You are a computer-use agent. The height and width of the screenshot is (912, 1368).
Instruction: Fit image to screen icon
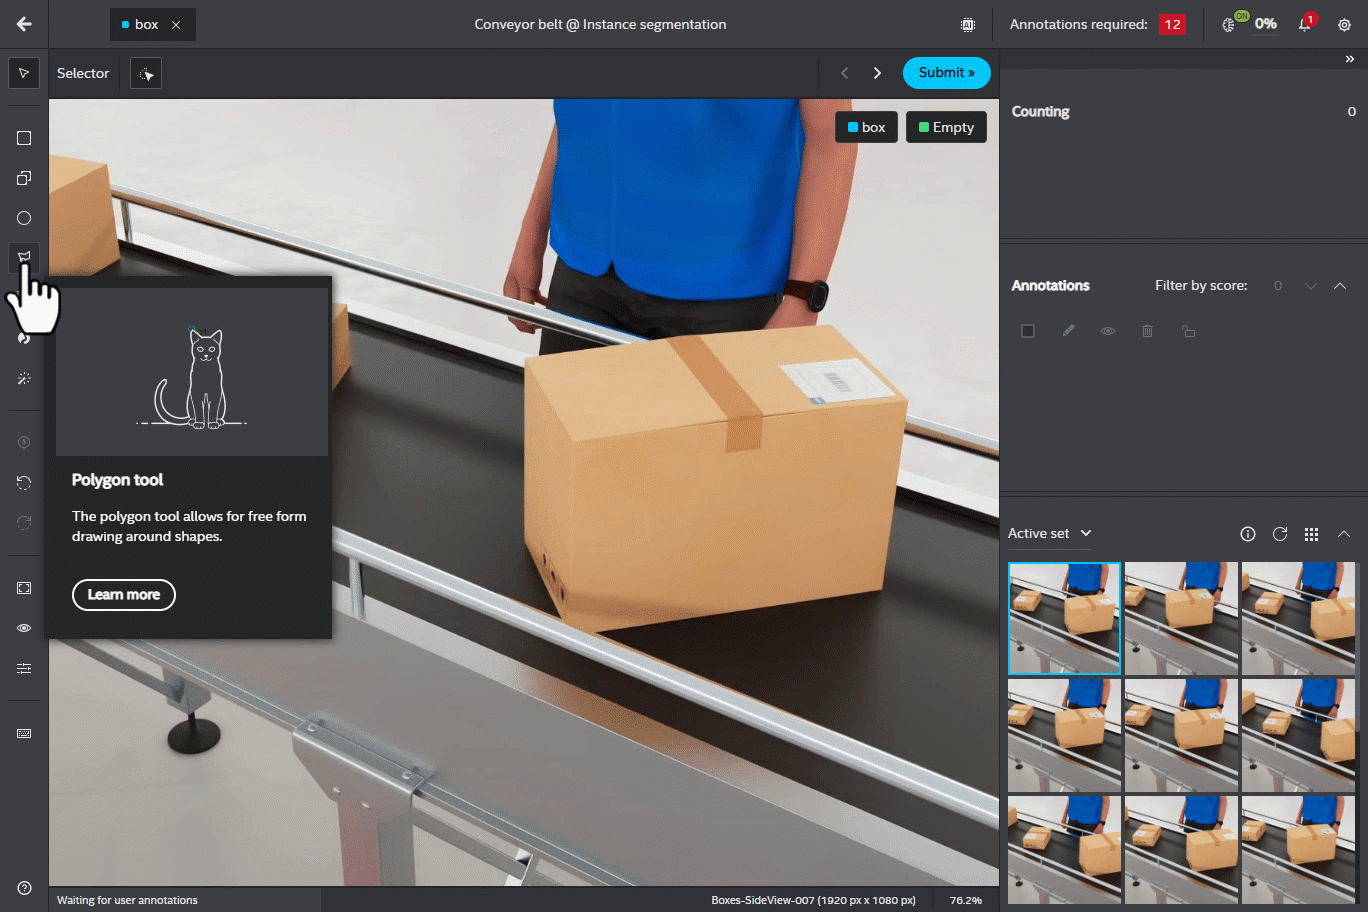coord(24,588)
